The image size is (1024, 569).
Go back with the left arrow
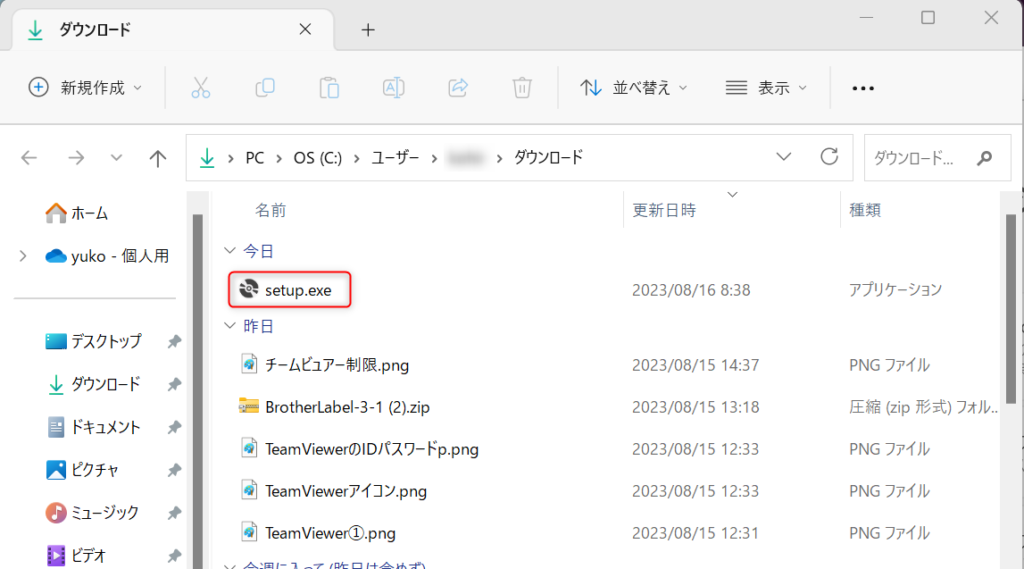click(x=29, y=157)
